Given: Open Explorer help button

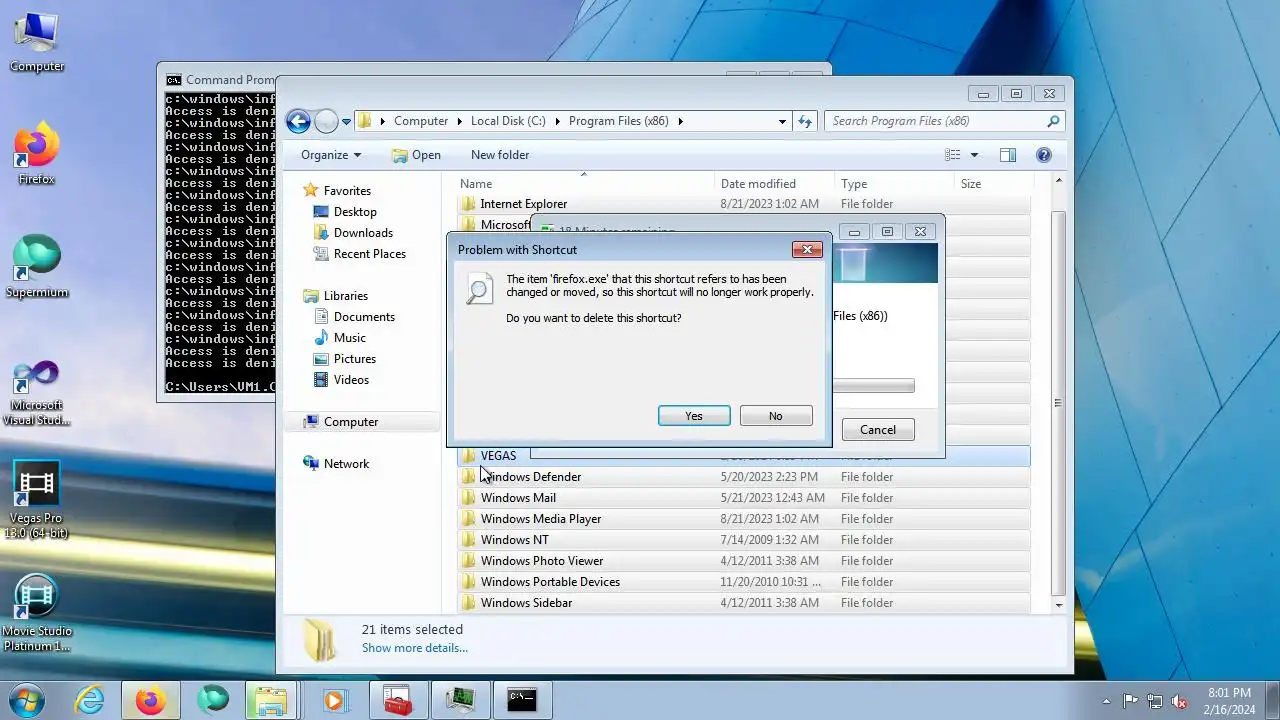Looking at the screenshot, I should 1044,155.
